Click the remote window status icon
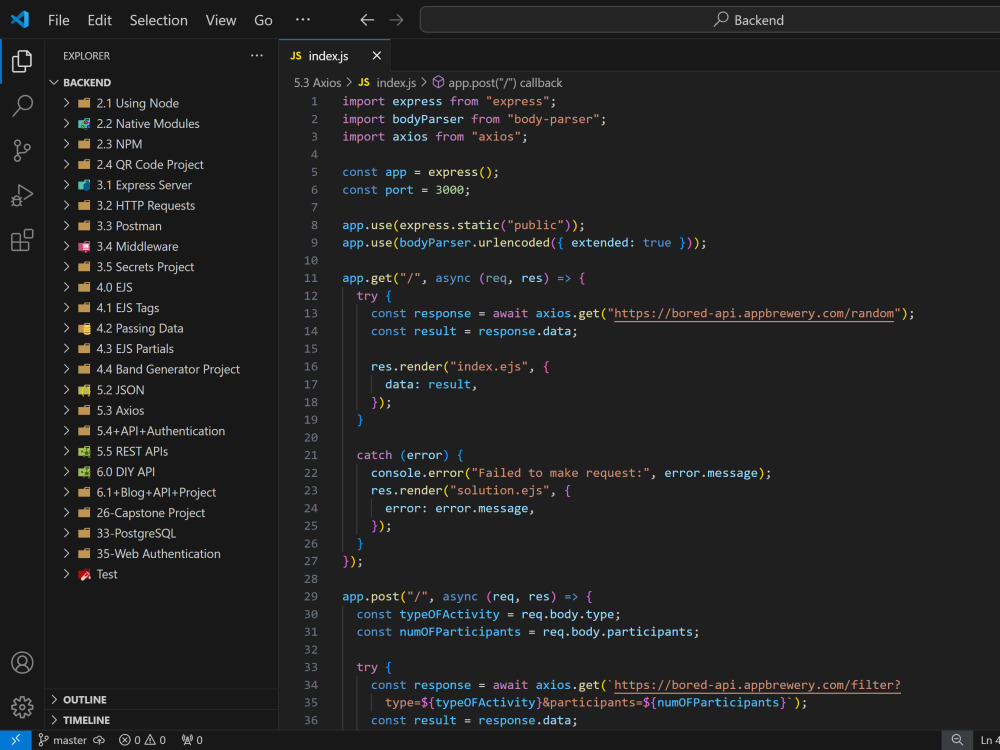Image resolution: width=1000 pixels, height=750 pixels. [15, 740]
